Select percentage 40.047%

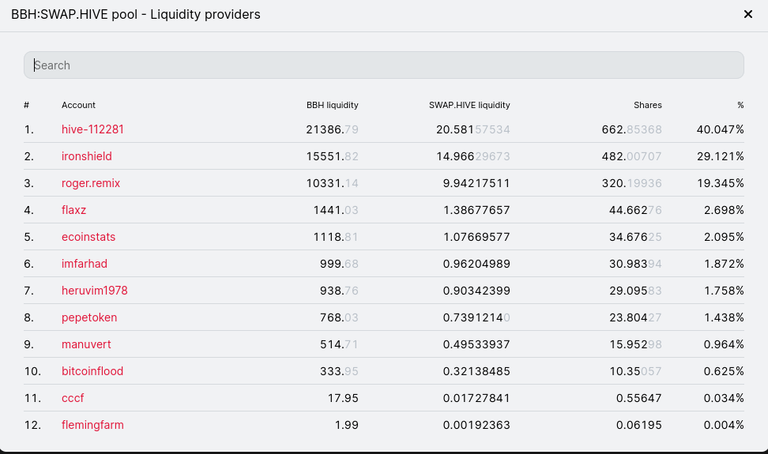[x=720, y=129]
